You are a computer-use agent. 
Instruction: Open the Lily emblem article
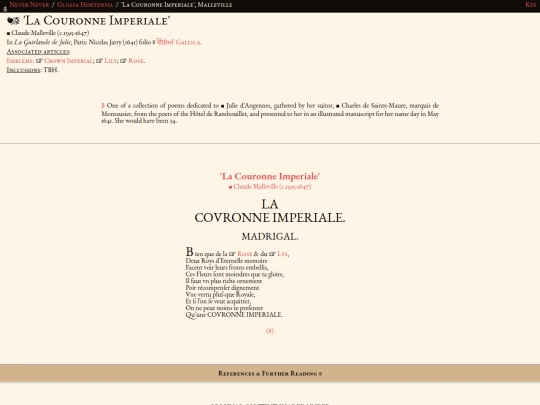coord(111,61)
